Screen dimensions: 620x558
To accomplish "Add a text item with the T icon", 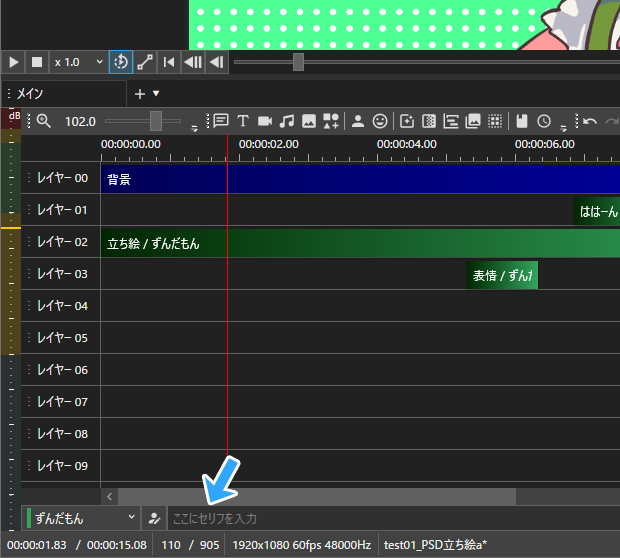I will coord(243,121).
